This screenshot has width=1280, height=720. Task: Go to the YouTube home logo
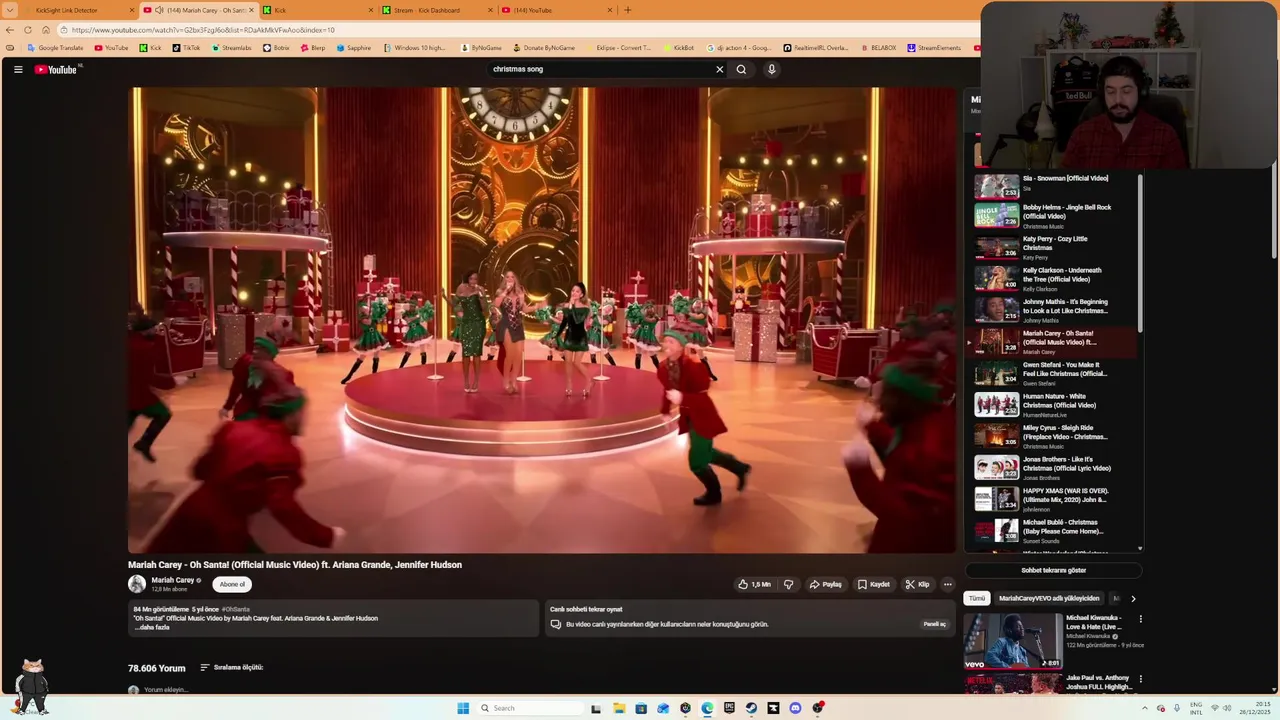(x=56, y=69)
